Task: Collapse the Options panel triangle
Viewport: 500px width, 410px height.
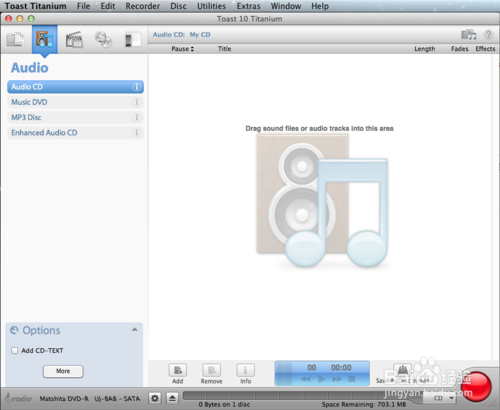Action: [x=135, y=329]
